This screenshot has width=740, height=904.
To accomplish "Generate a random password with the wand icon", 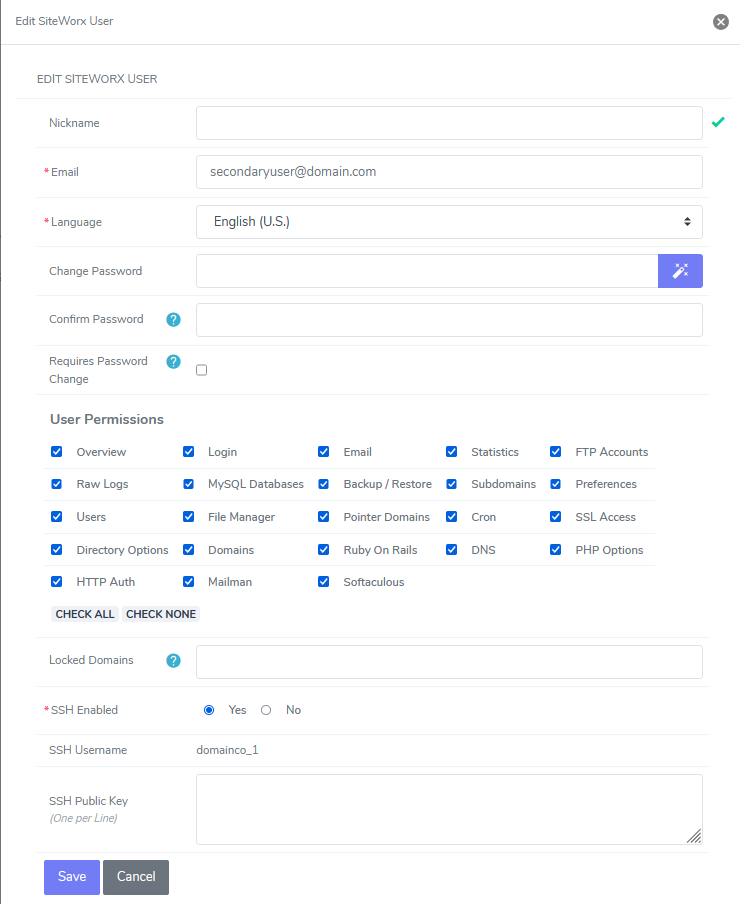I will [680, 270].
